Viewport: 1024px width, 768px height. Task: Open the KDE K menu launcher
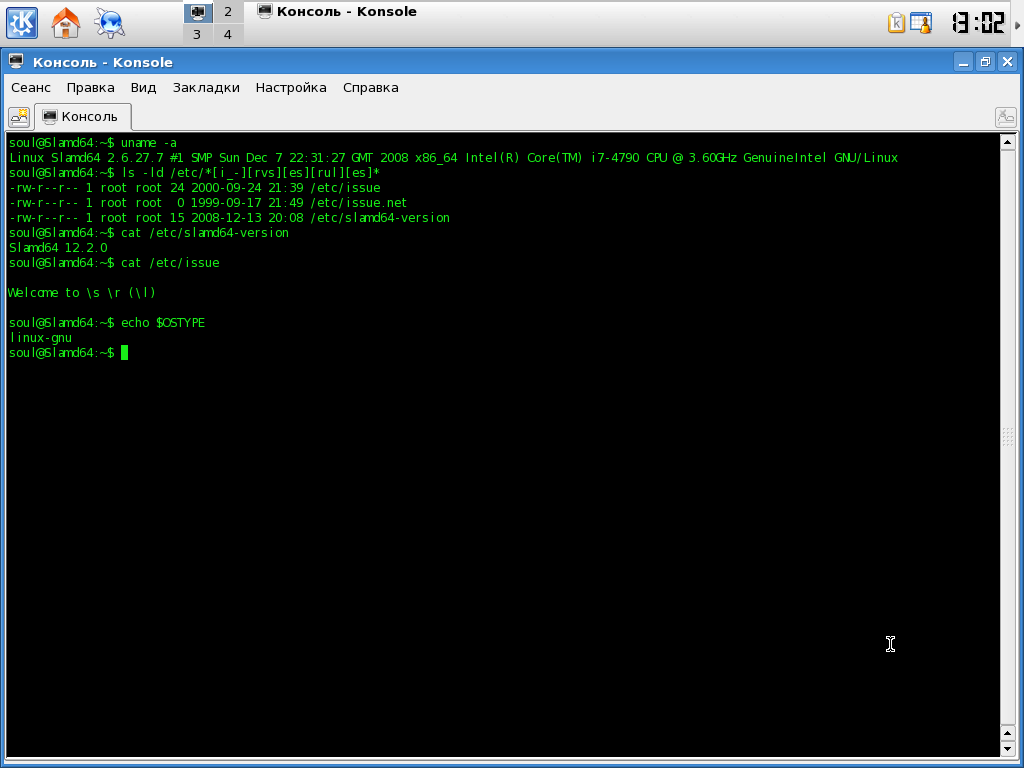point(22,23)
